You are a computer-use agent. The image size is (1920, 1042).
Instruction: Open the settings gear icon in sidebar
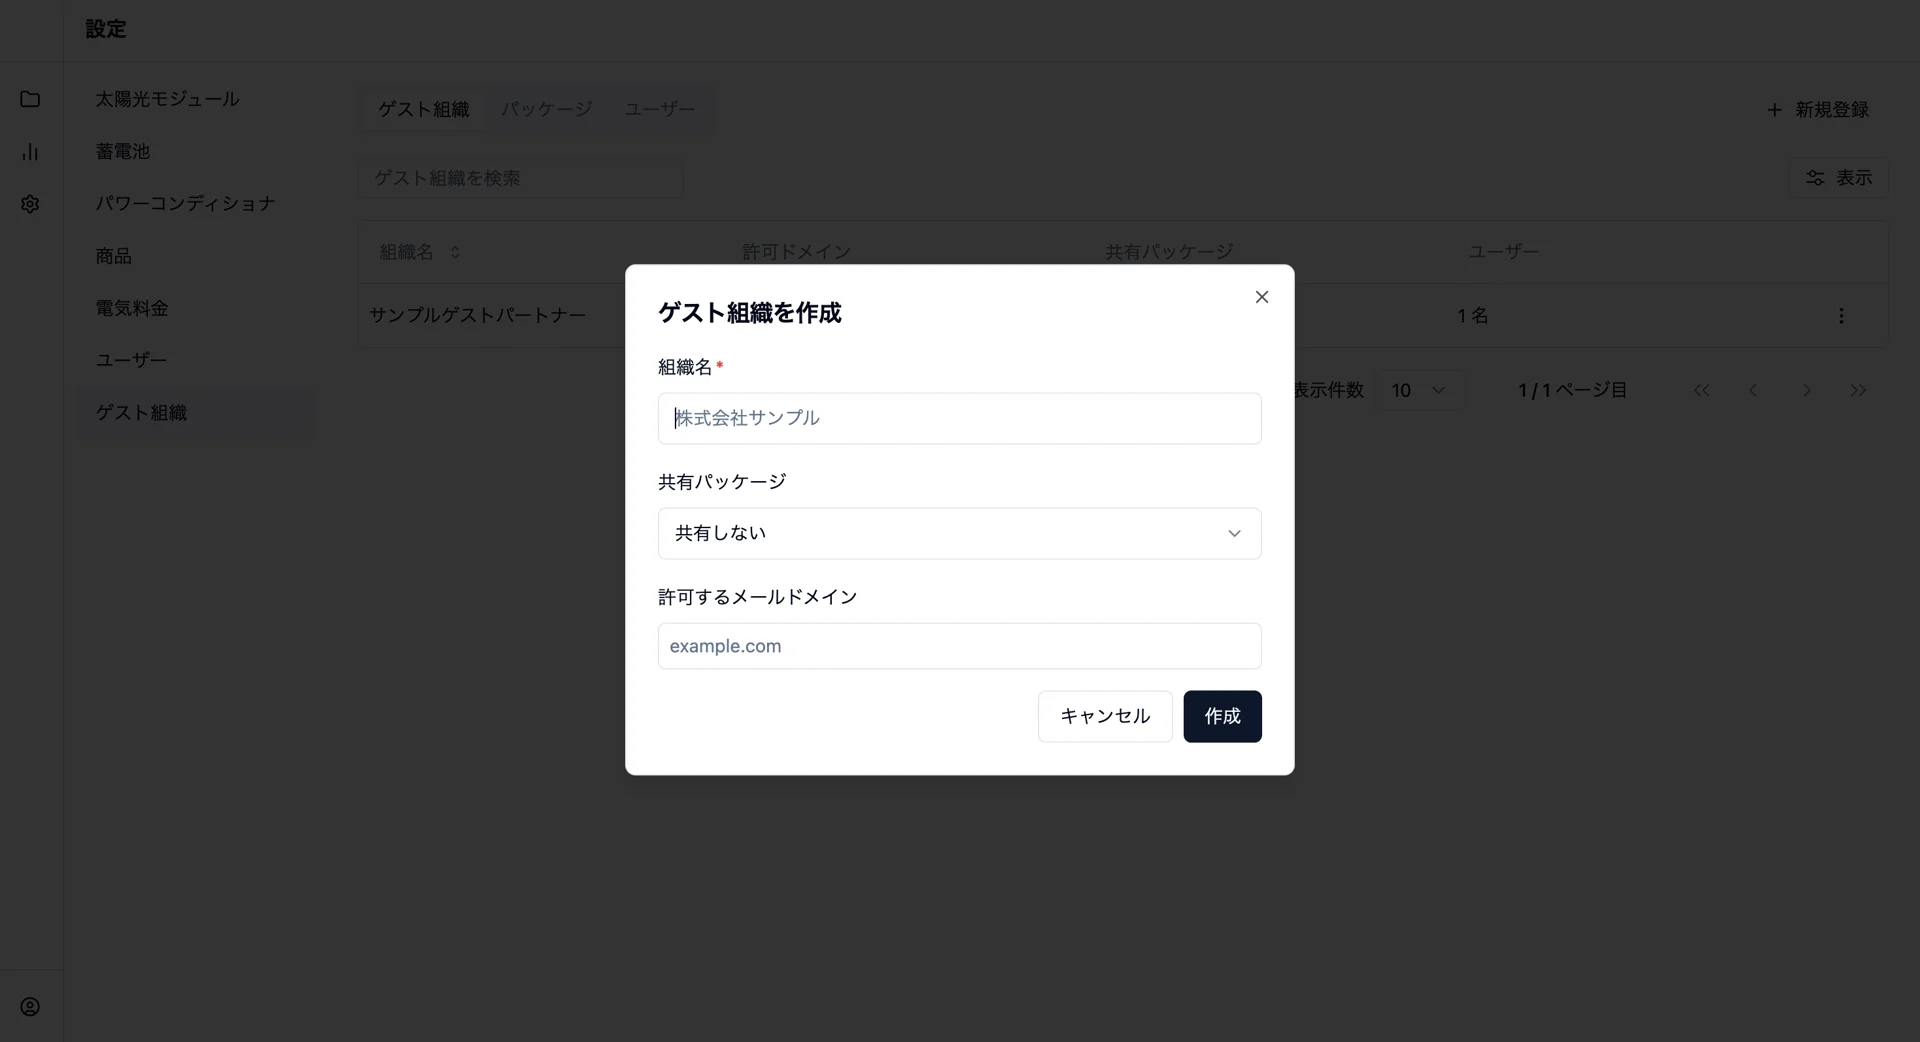coord(30,204)
